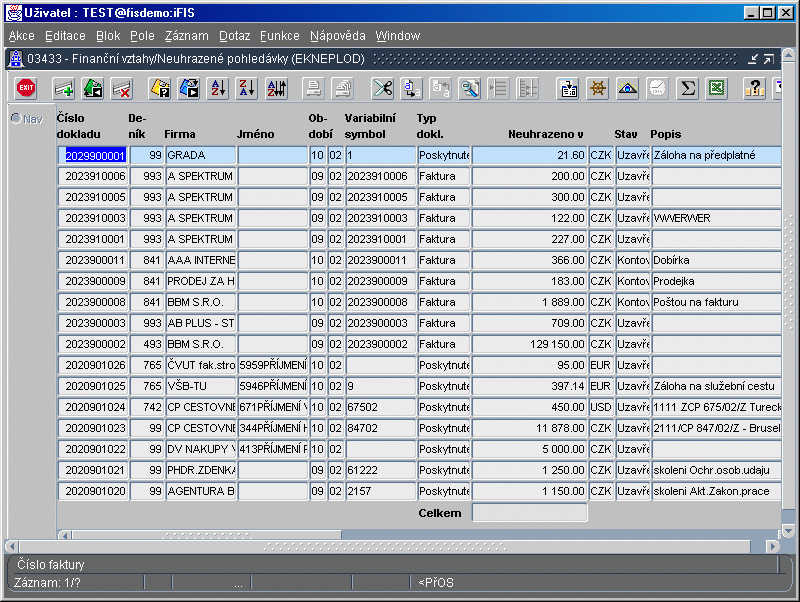Click the Excel export icon
The width and height of the screenshot is (800, 602).
pyautogui.click(x=716, y=88)
